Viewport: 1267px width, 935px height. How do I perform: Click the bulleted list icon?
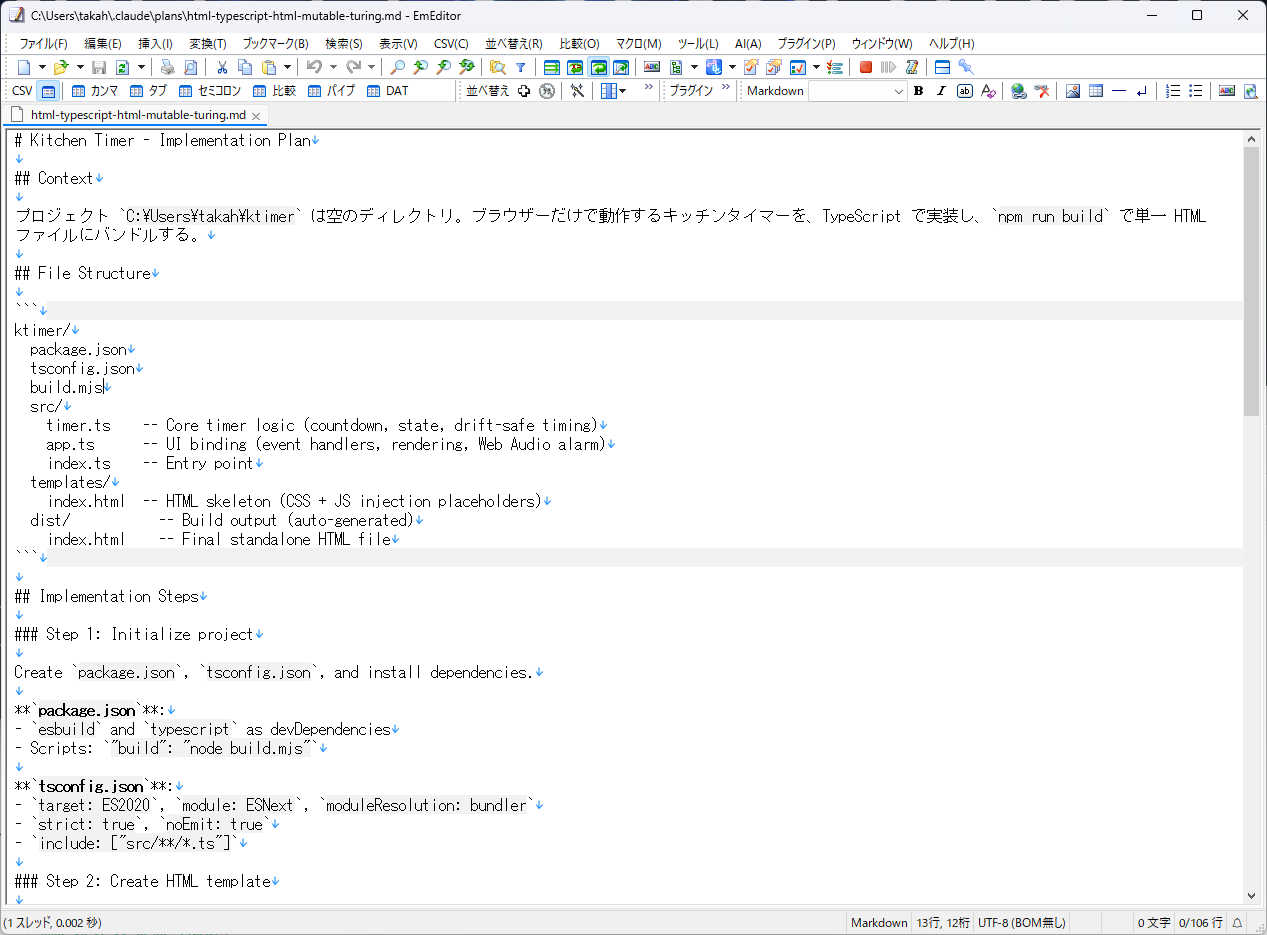click(x=1196, y=91)
